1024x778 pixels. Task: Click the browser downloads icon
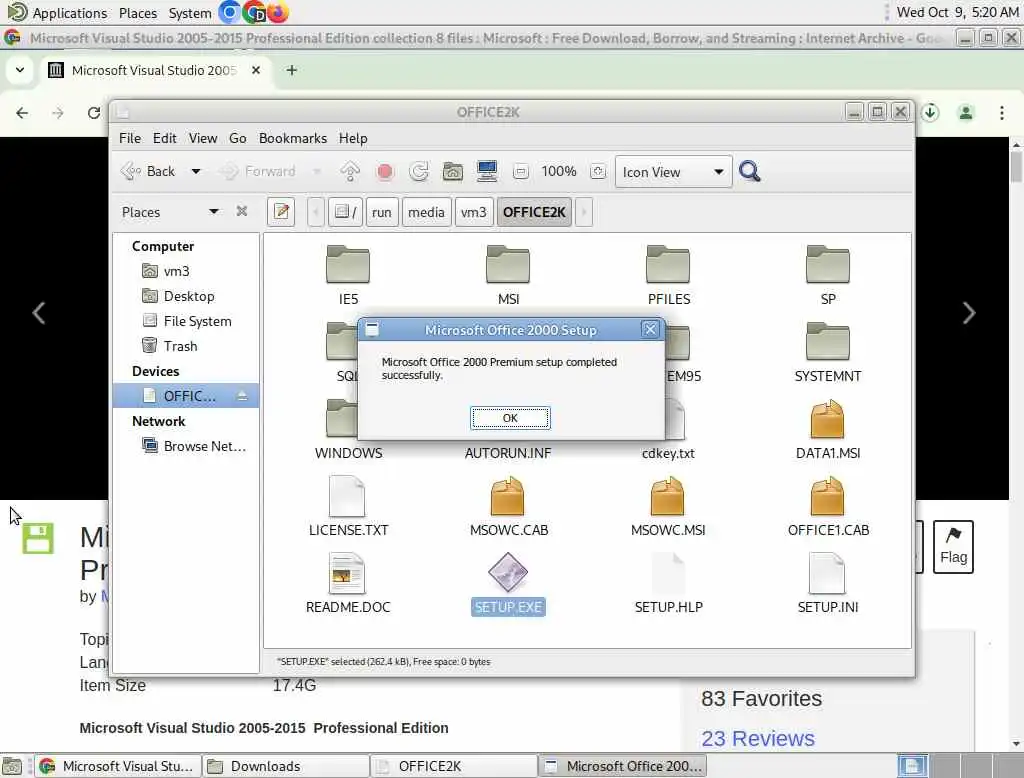pos(930,113)
